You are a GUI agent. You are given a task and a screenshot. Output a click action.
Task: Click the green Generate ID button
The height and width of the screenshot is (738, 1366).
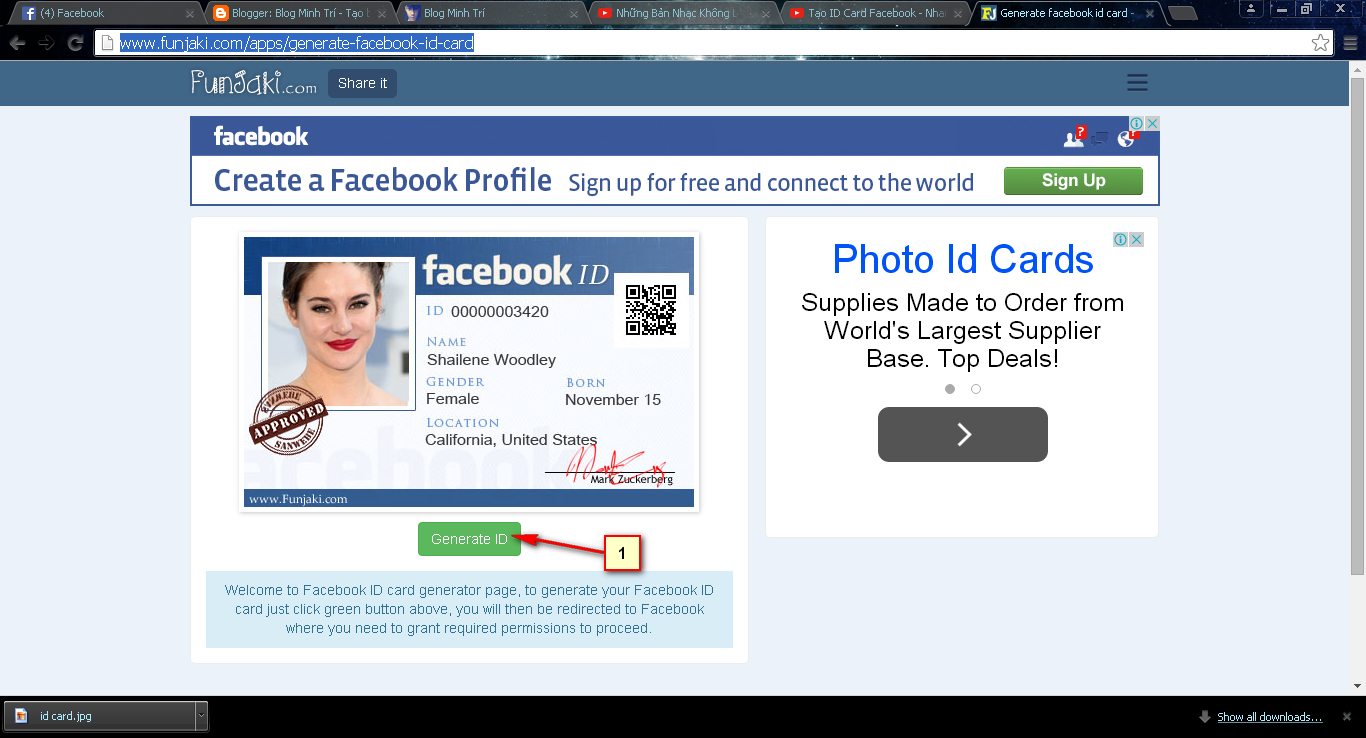469,538
